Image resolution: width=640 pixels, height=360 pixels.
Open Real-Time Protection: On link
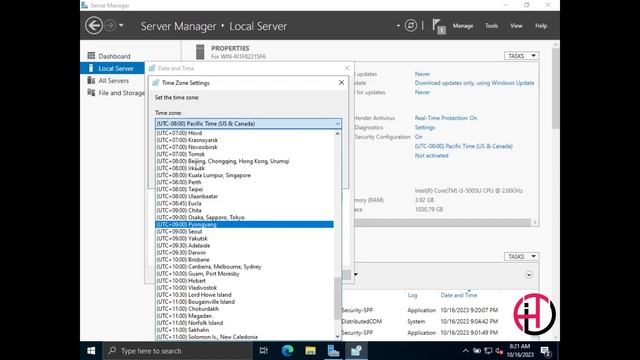click(x=446, y=118)
